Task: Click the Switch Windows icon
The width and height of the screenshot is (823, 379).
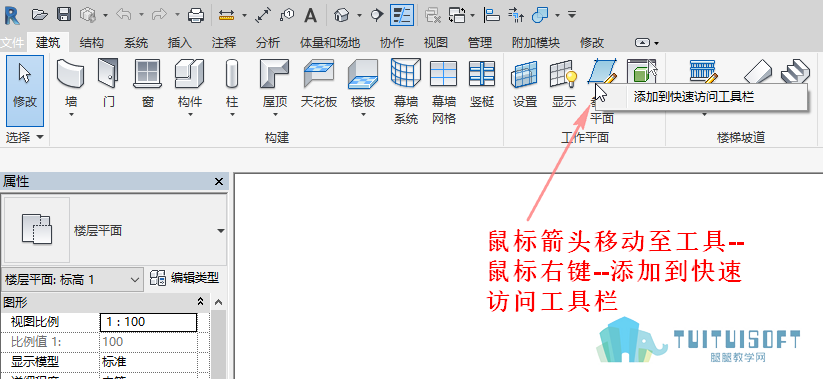Action: click(457, 16)
